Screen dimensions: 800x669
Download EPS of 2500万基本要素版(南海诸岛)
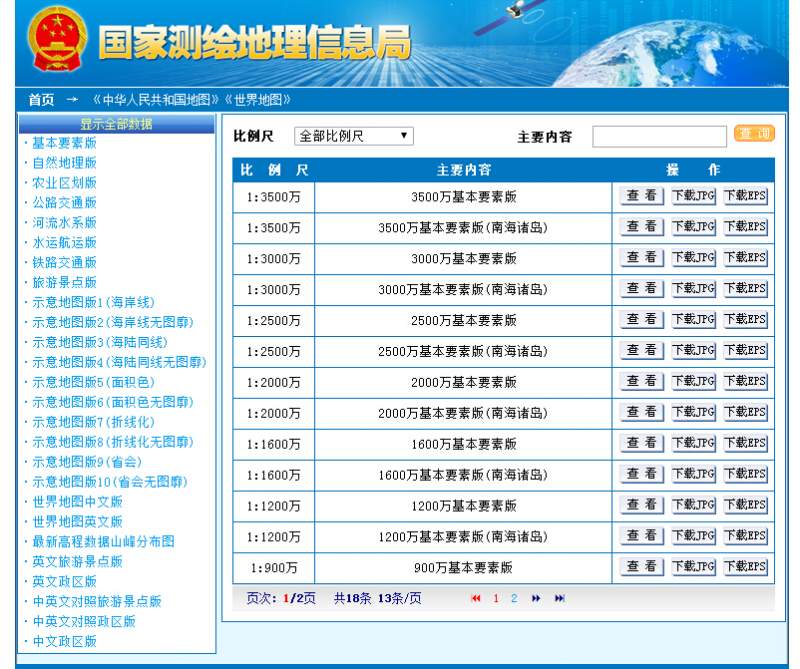[x=745, y=351]
